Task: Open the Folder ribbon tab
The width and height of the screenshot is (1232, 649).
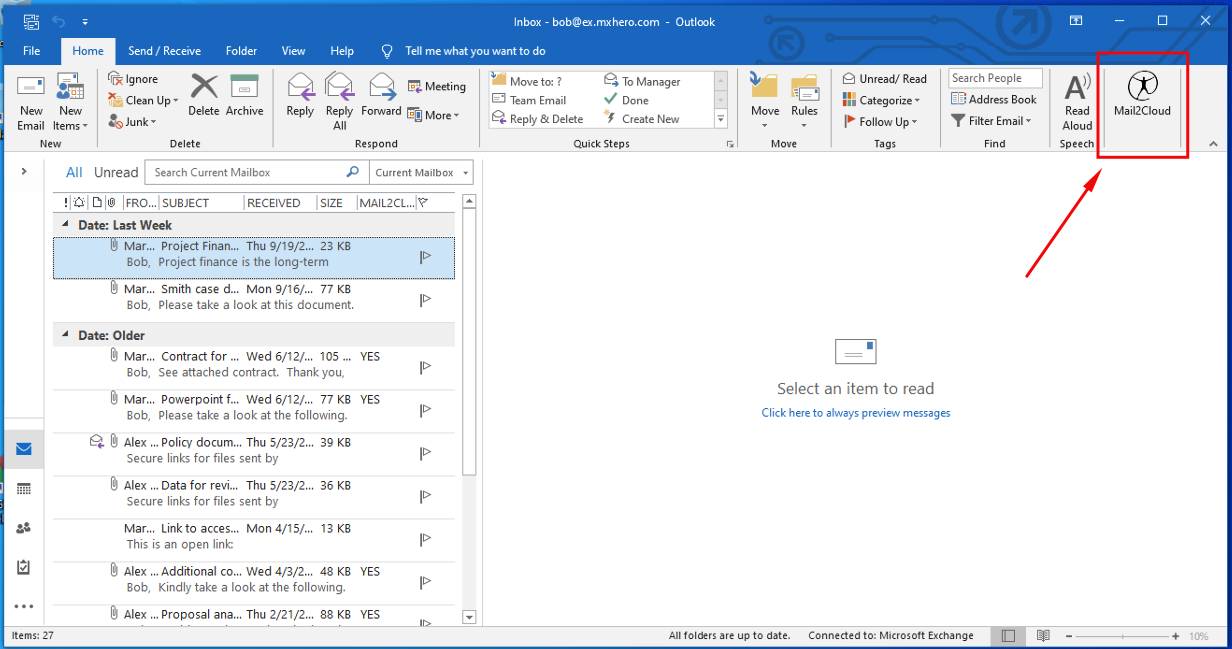Action: tap(241, 51)
